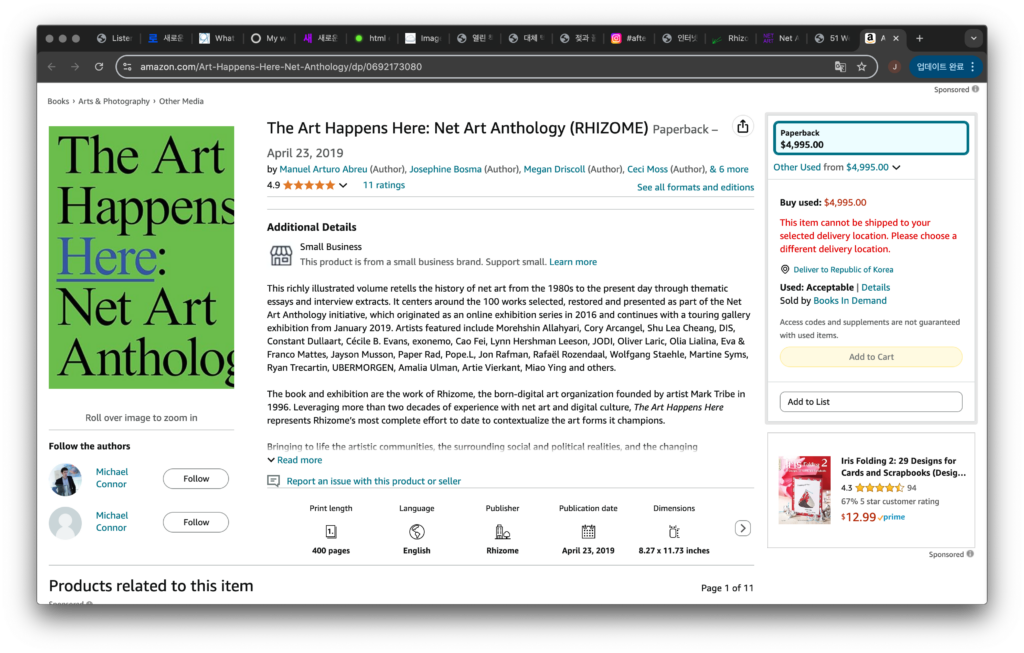Image resolution: width=1024 pixels, height=653 pixels.
Task: Click the site information icon in address bar
Action: click(127, 67)
